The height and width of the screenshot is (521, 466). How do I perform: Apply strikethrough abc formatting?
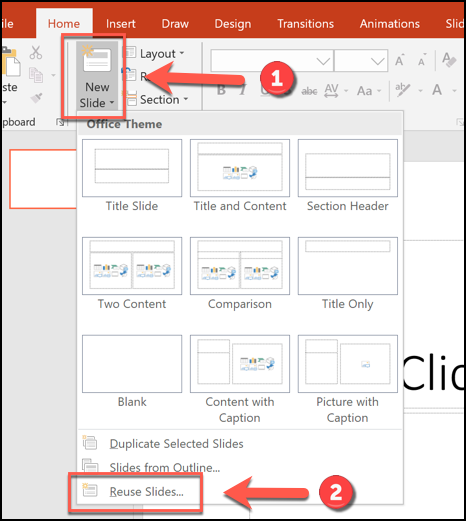(x=309, y=91)
